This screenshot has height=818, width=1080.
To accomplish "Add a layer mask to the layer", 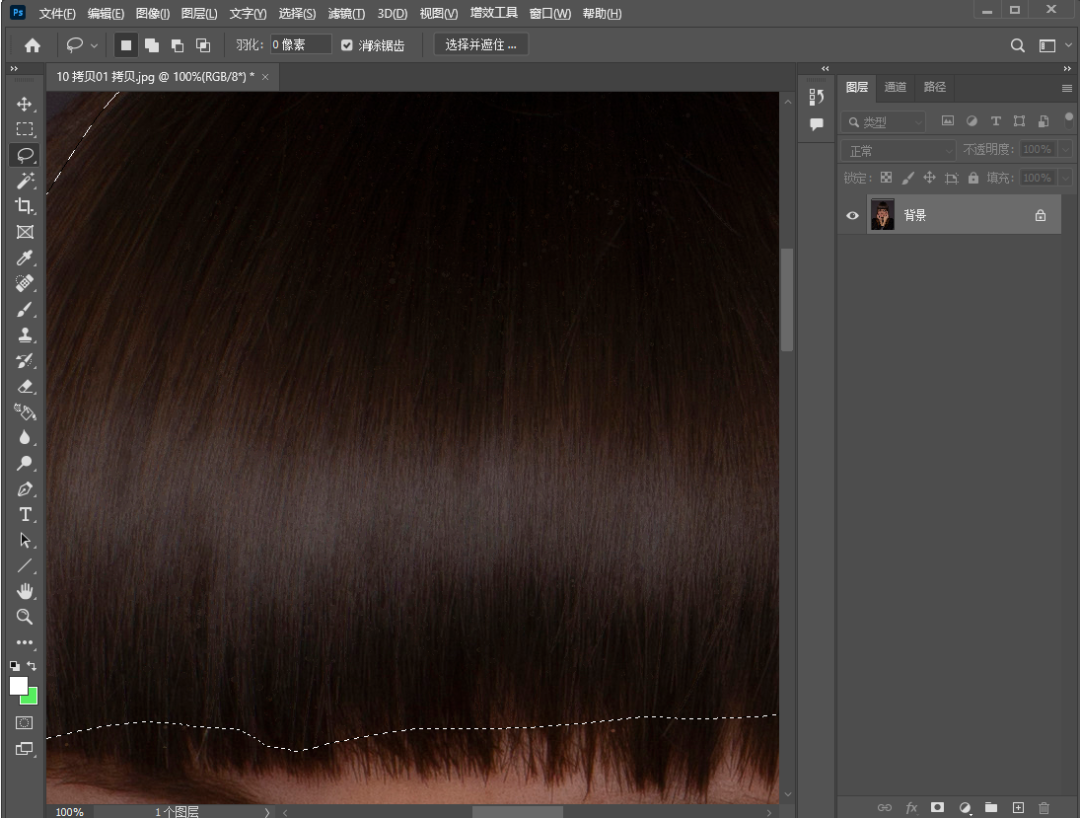I will [x=938, y=807].
